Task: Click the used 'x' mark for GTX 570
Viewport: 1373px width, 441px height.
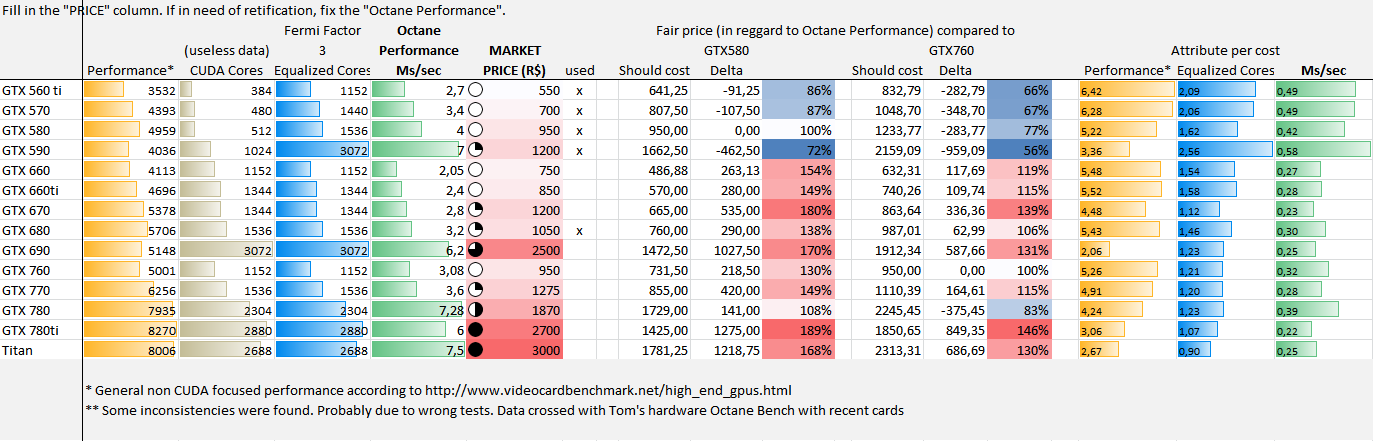Action: 579,110
